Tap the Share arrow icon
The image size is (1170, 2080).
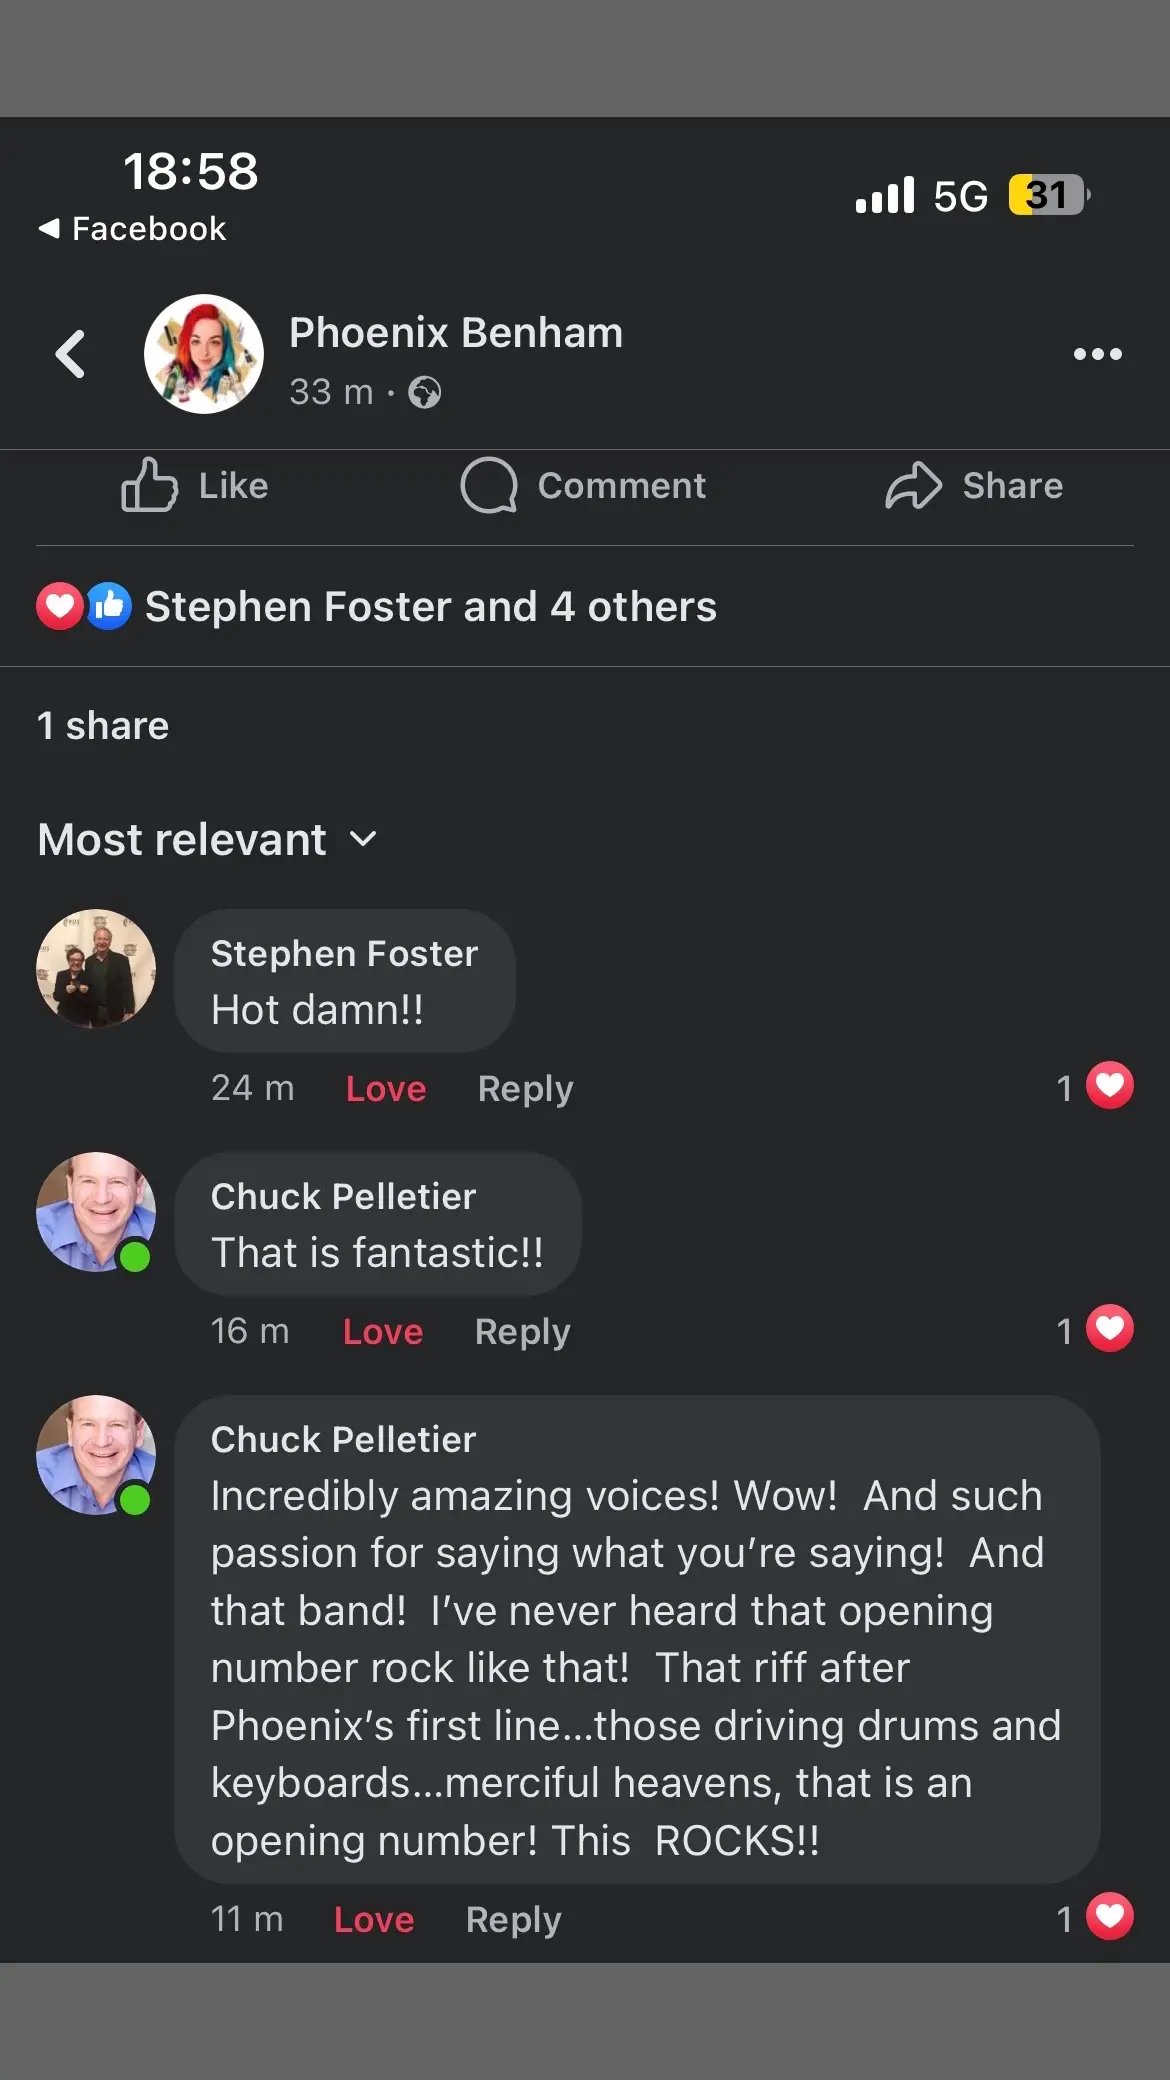tap(913, 485)
